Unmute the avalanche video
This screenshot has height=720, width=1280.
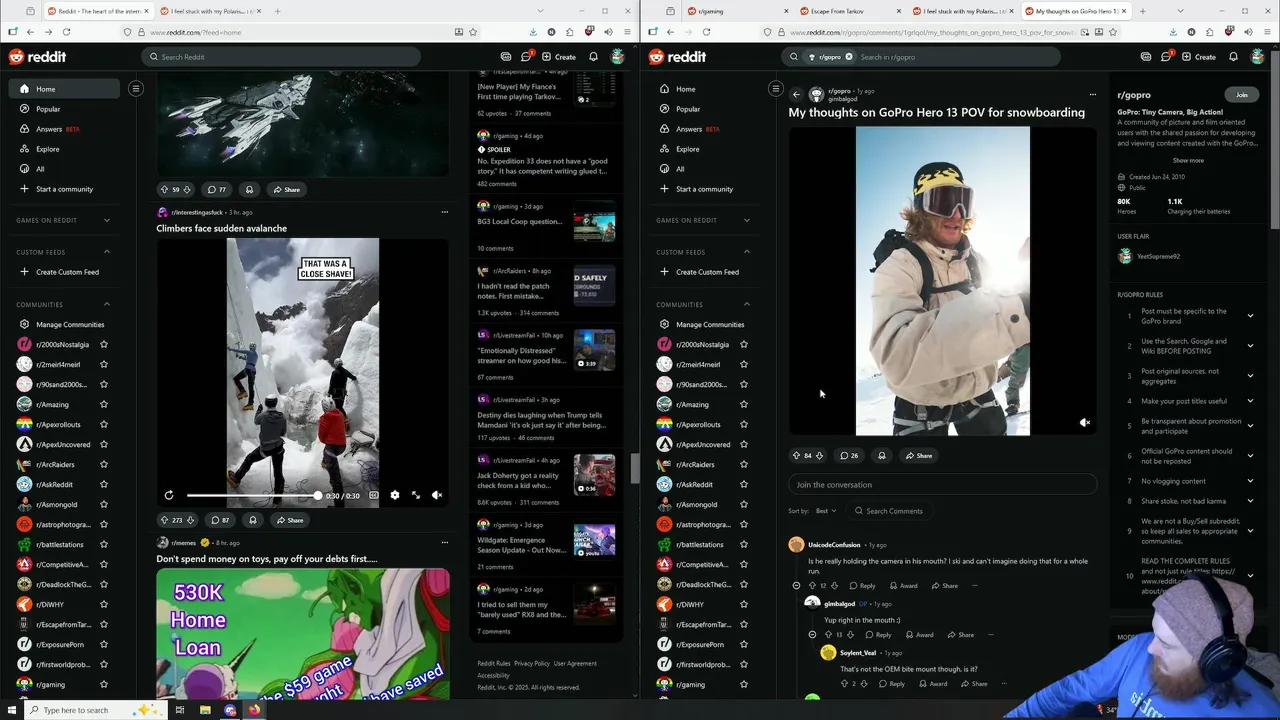[437, 495]
